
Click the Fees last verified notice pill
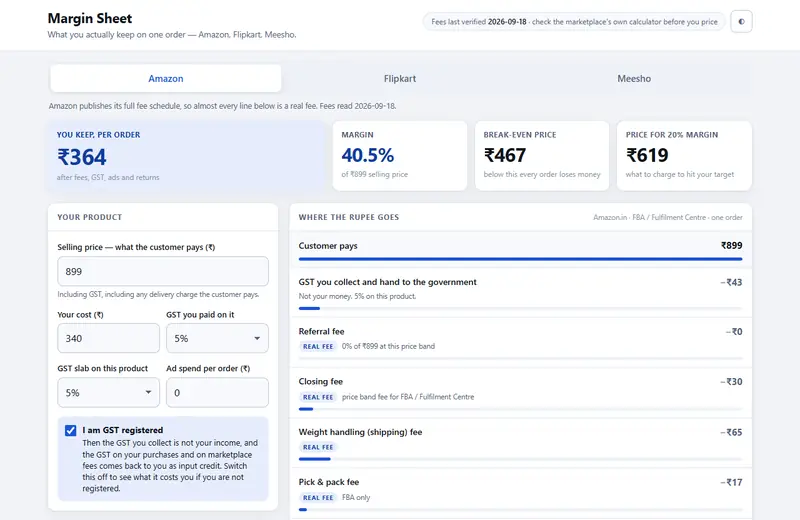(x=574, y=21)
